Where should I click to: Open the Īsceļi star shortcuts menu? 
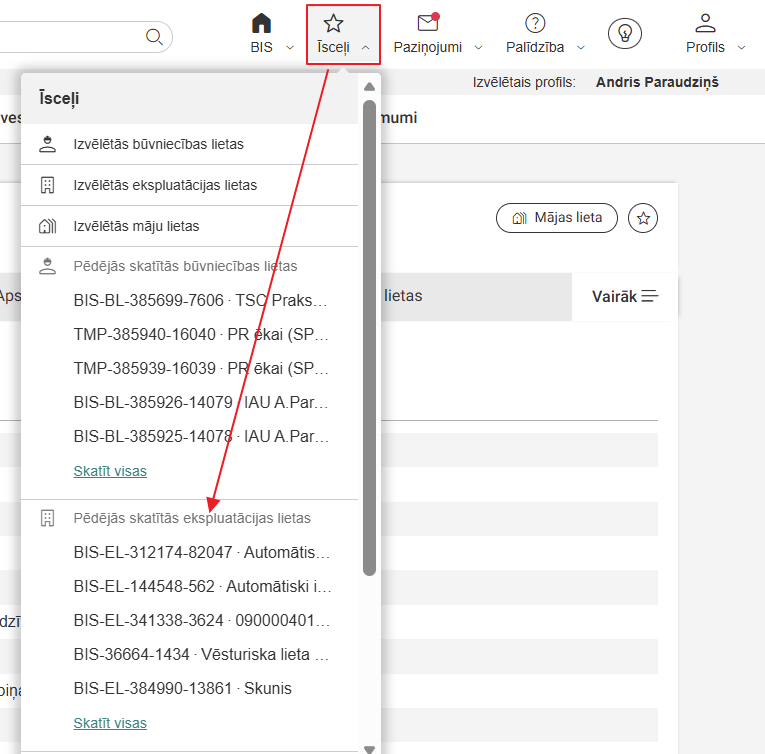click(334, 24)
